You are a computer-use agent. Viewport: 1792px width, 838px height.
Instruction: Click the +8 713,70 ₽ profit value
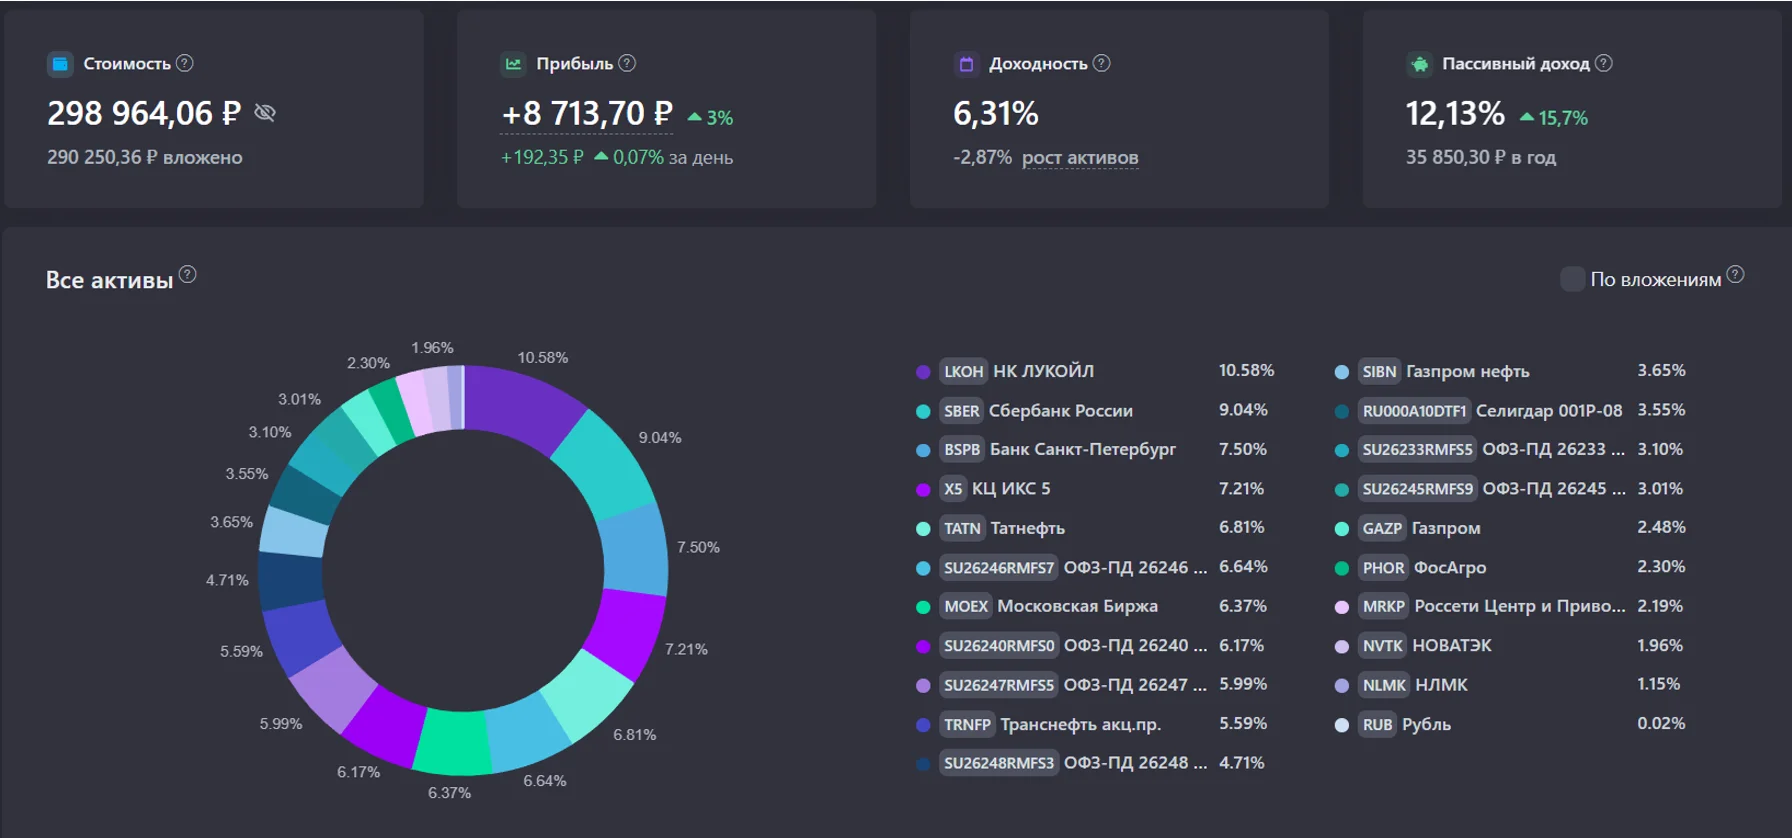pyautogui.click(x=587, y=114)
